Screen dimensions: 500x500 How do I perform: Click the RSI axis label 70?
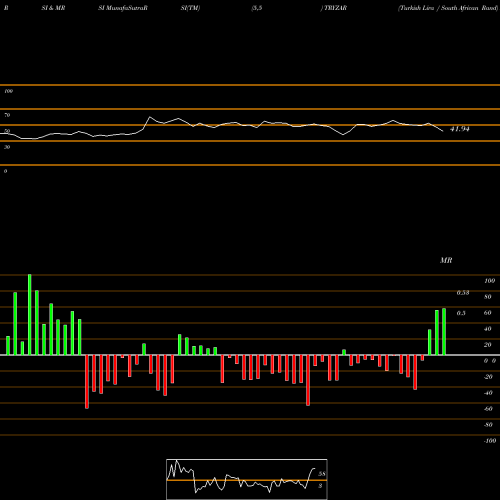7,115
